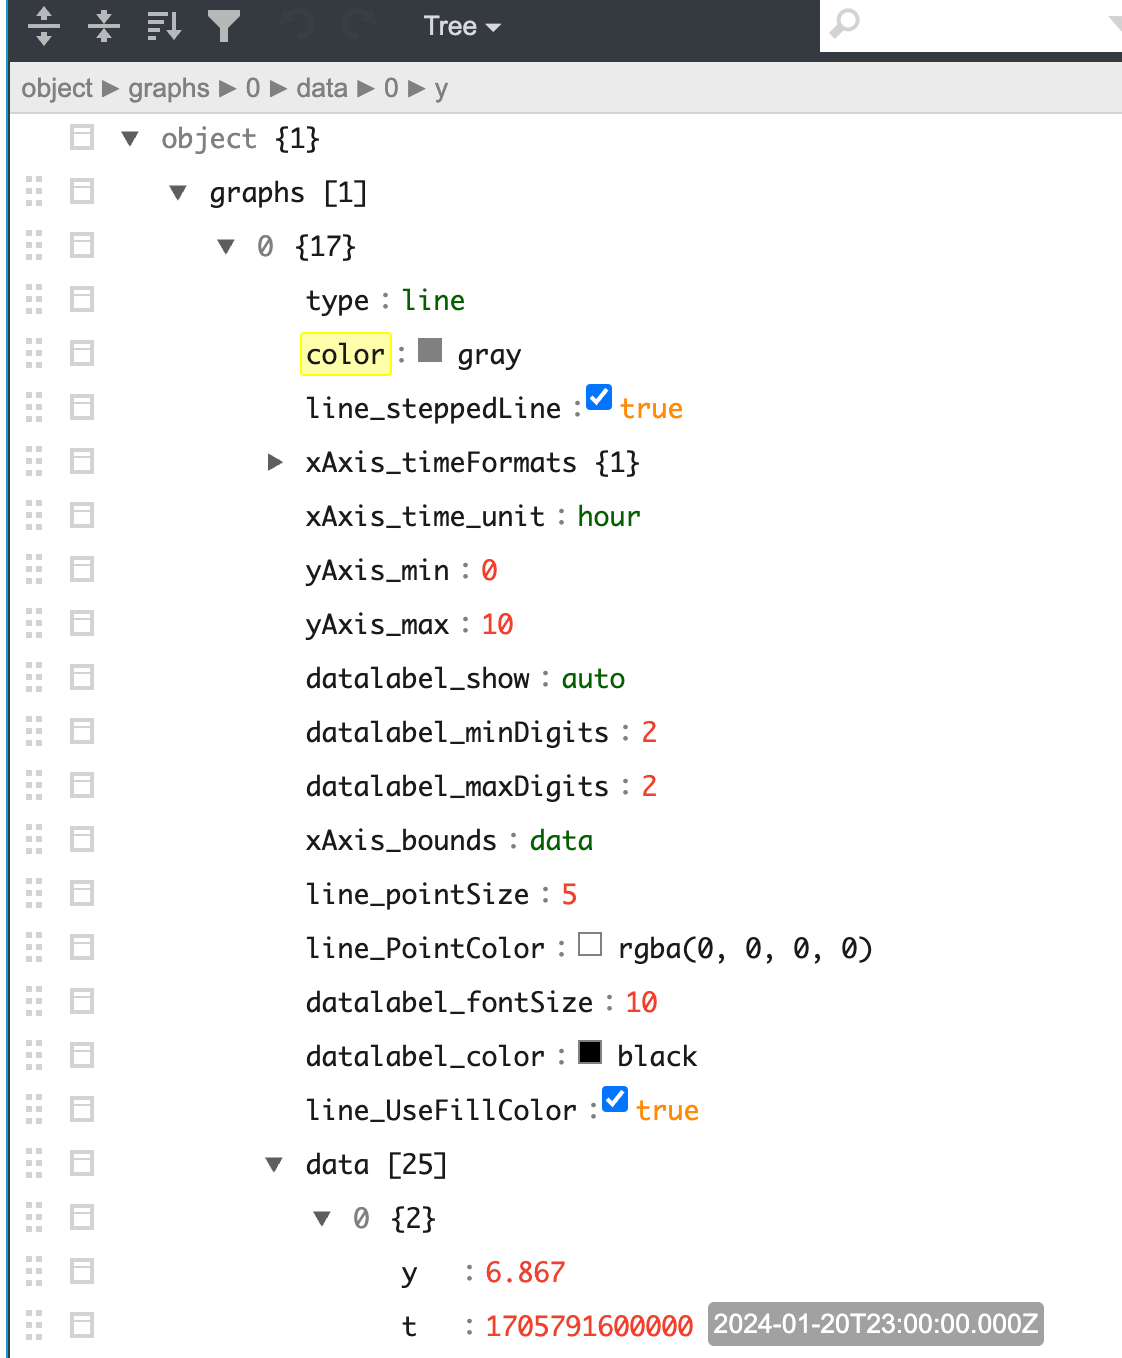Image resolution: width=1122 pixels, height=1358 pixels.
Task: Click the 'hour' value of xAxis_time_unit
Action: (x=608, y=516)
